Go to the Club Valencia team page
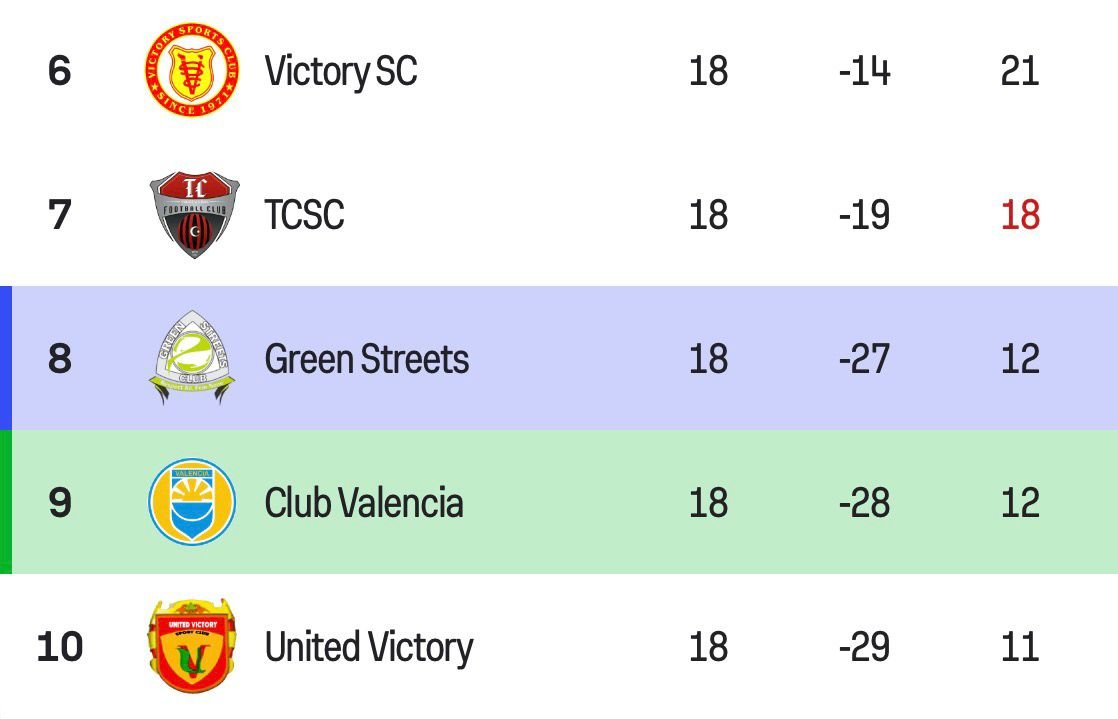 (363, 503)
